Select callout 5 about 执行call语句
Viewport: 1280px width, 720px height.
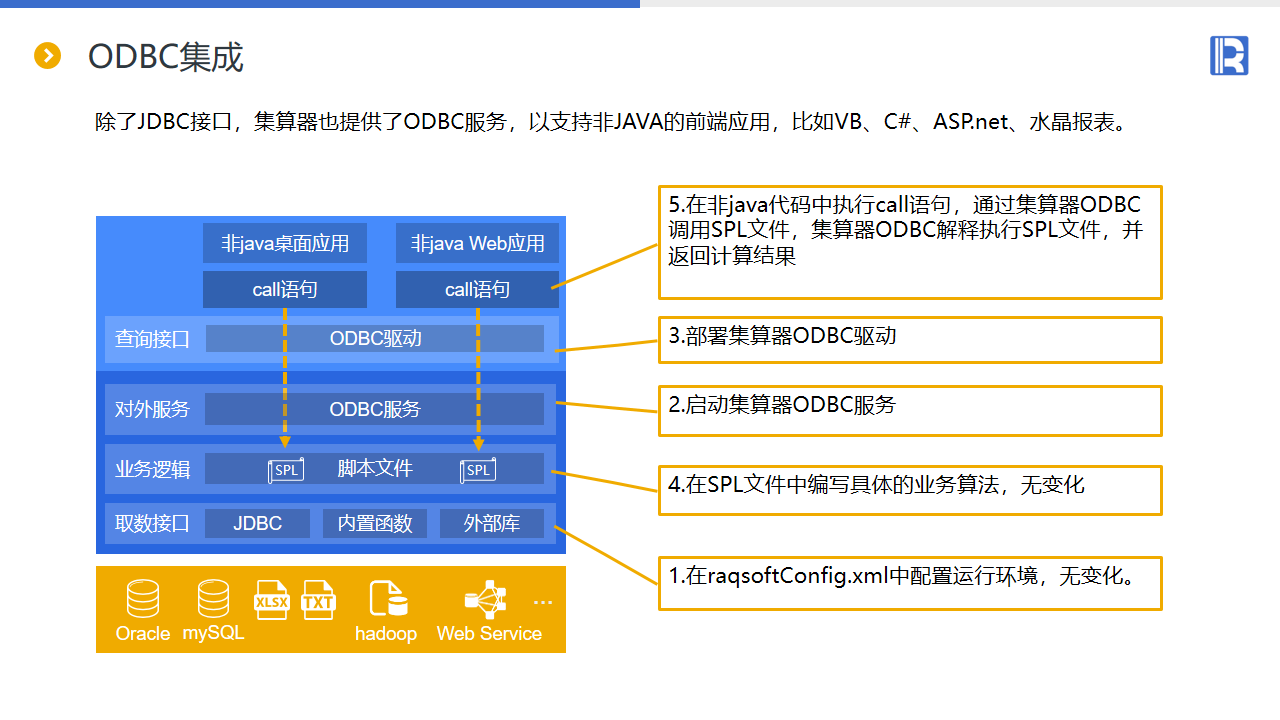click(910, 242)
